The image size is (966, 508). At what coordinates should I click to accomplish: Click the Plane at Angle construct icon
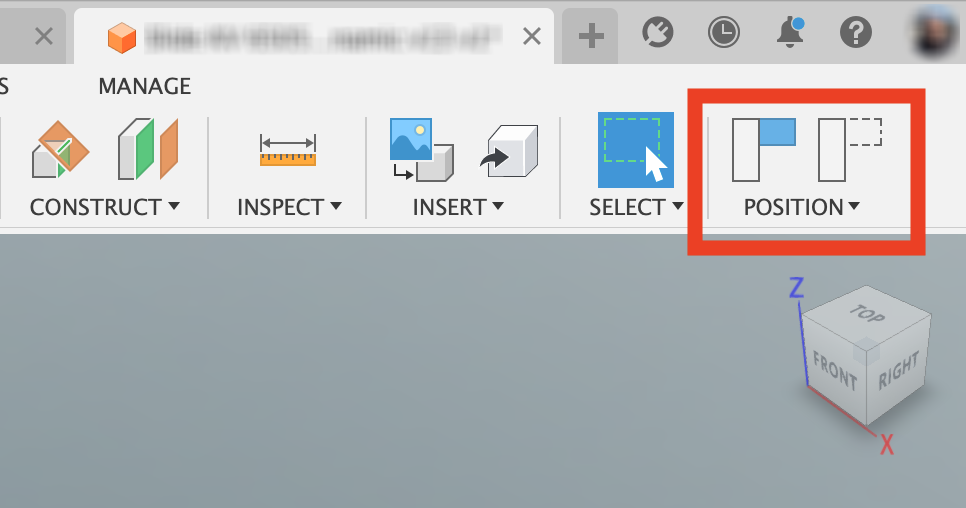60,150
